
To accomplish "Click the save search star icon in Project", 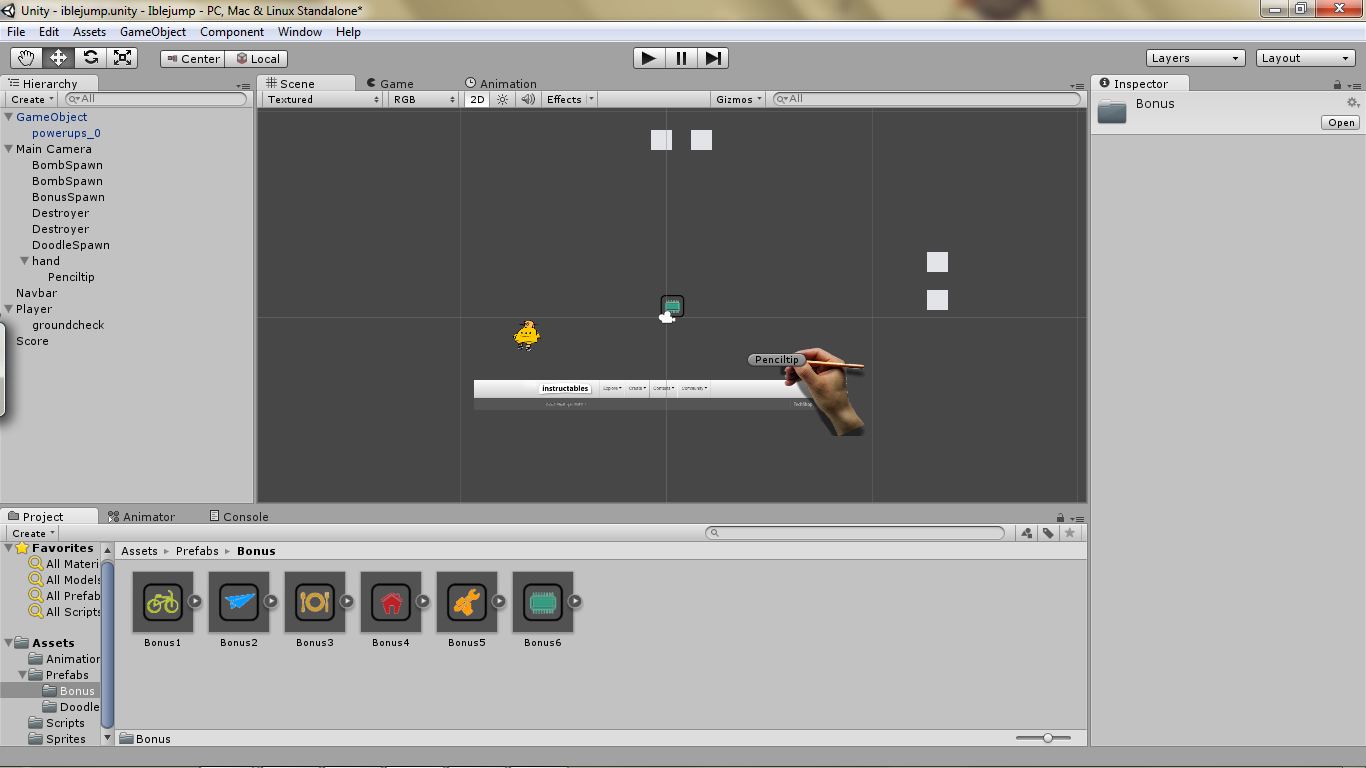I will pyautogui.click(x=1070, y=533).
